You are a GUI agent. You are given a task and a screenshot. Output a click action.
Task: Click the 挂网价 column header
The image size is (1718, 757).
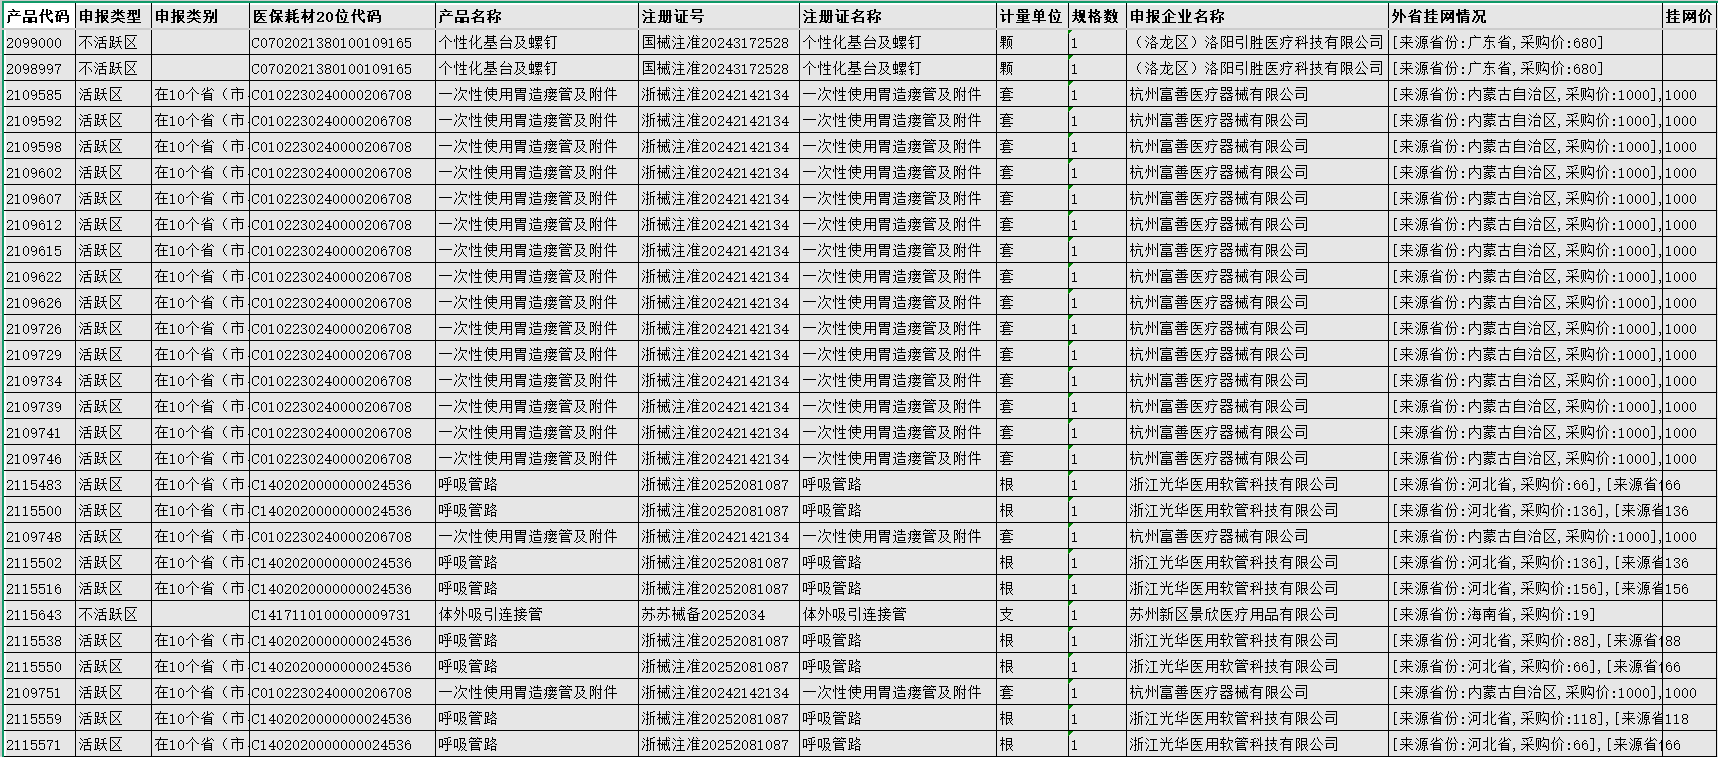(1688, 17)
